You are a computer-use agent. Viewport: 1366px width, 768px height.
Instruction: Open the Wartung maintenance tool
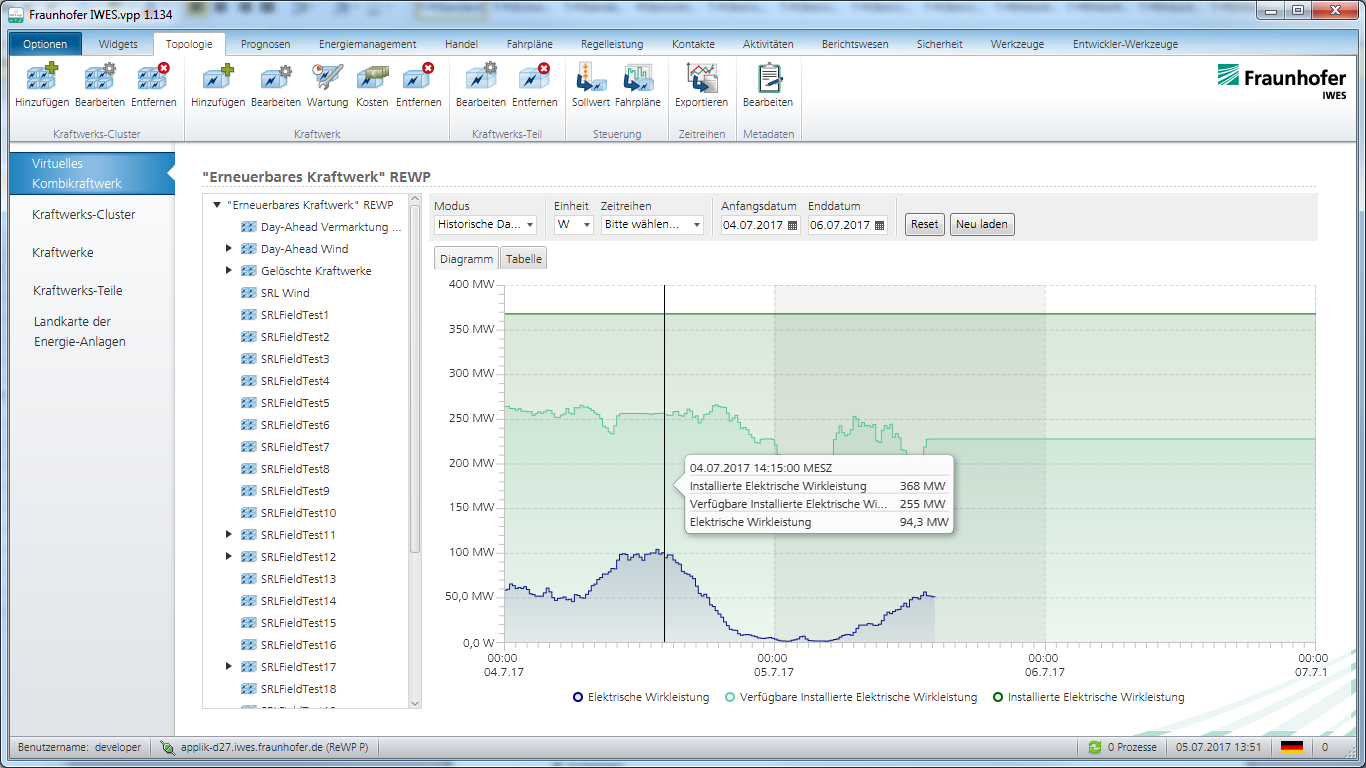327,78
